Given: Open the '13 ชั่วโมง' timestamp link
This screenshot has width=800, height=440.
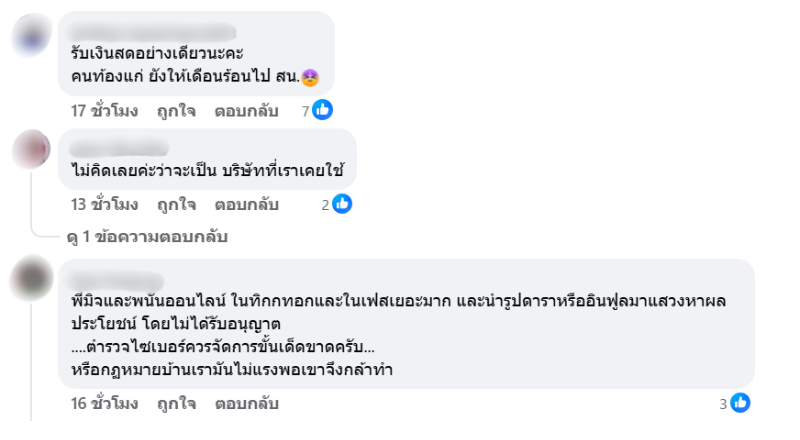Looking at the screenshot, I should (x=104, y=204).
